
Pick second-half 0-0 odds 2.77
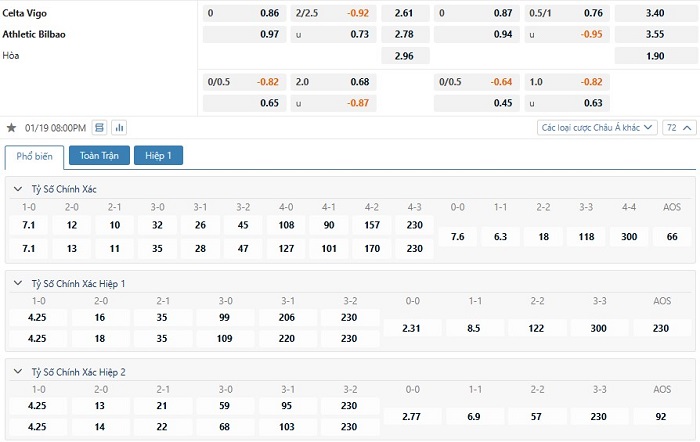coord(411,417)
